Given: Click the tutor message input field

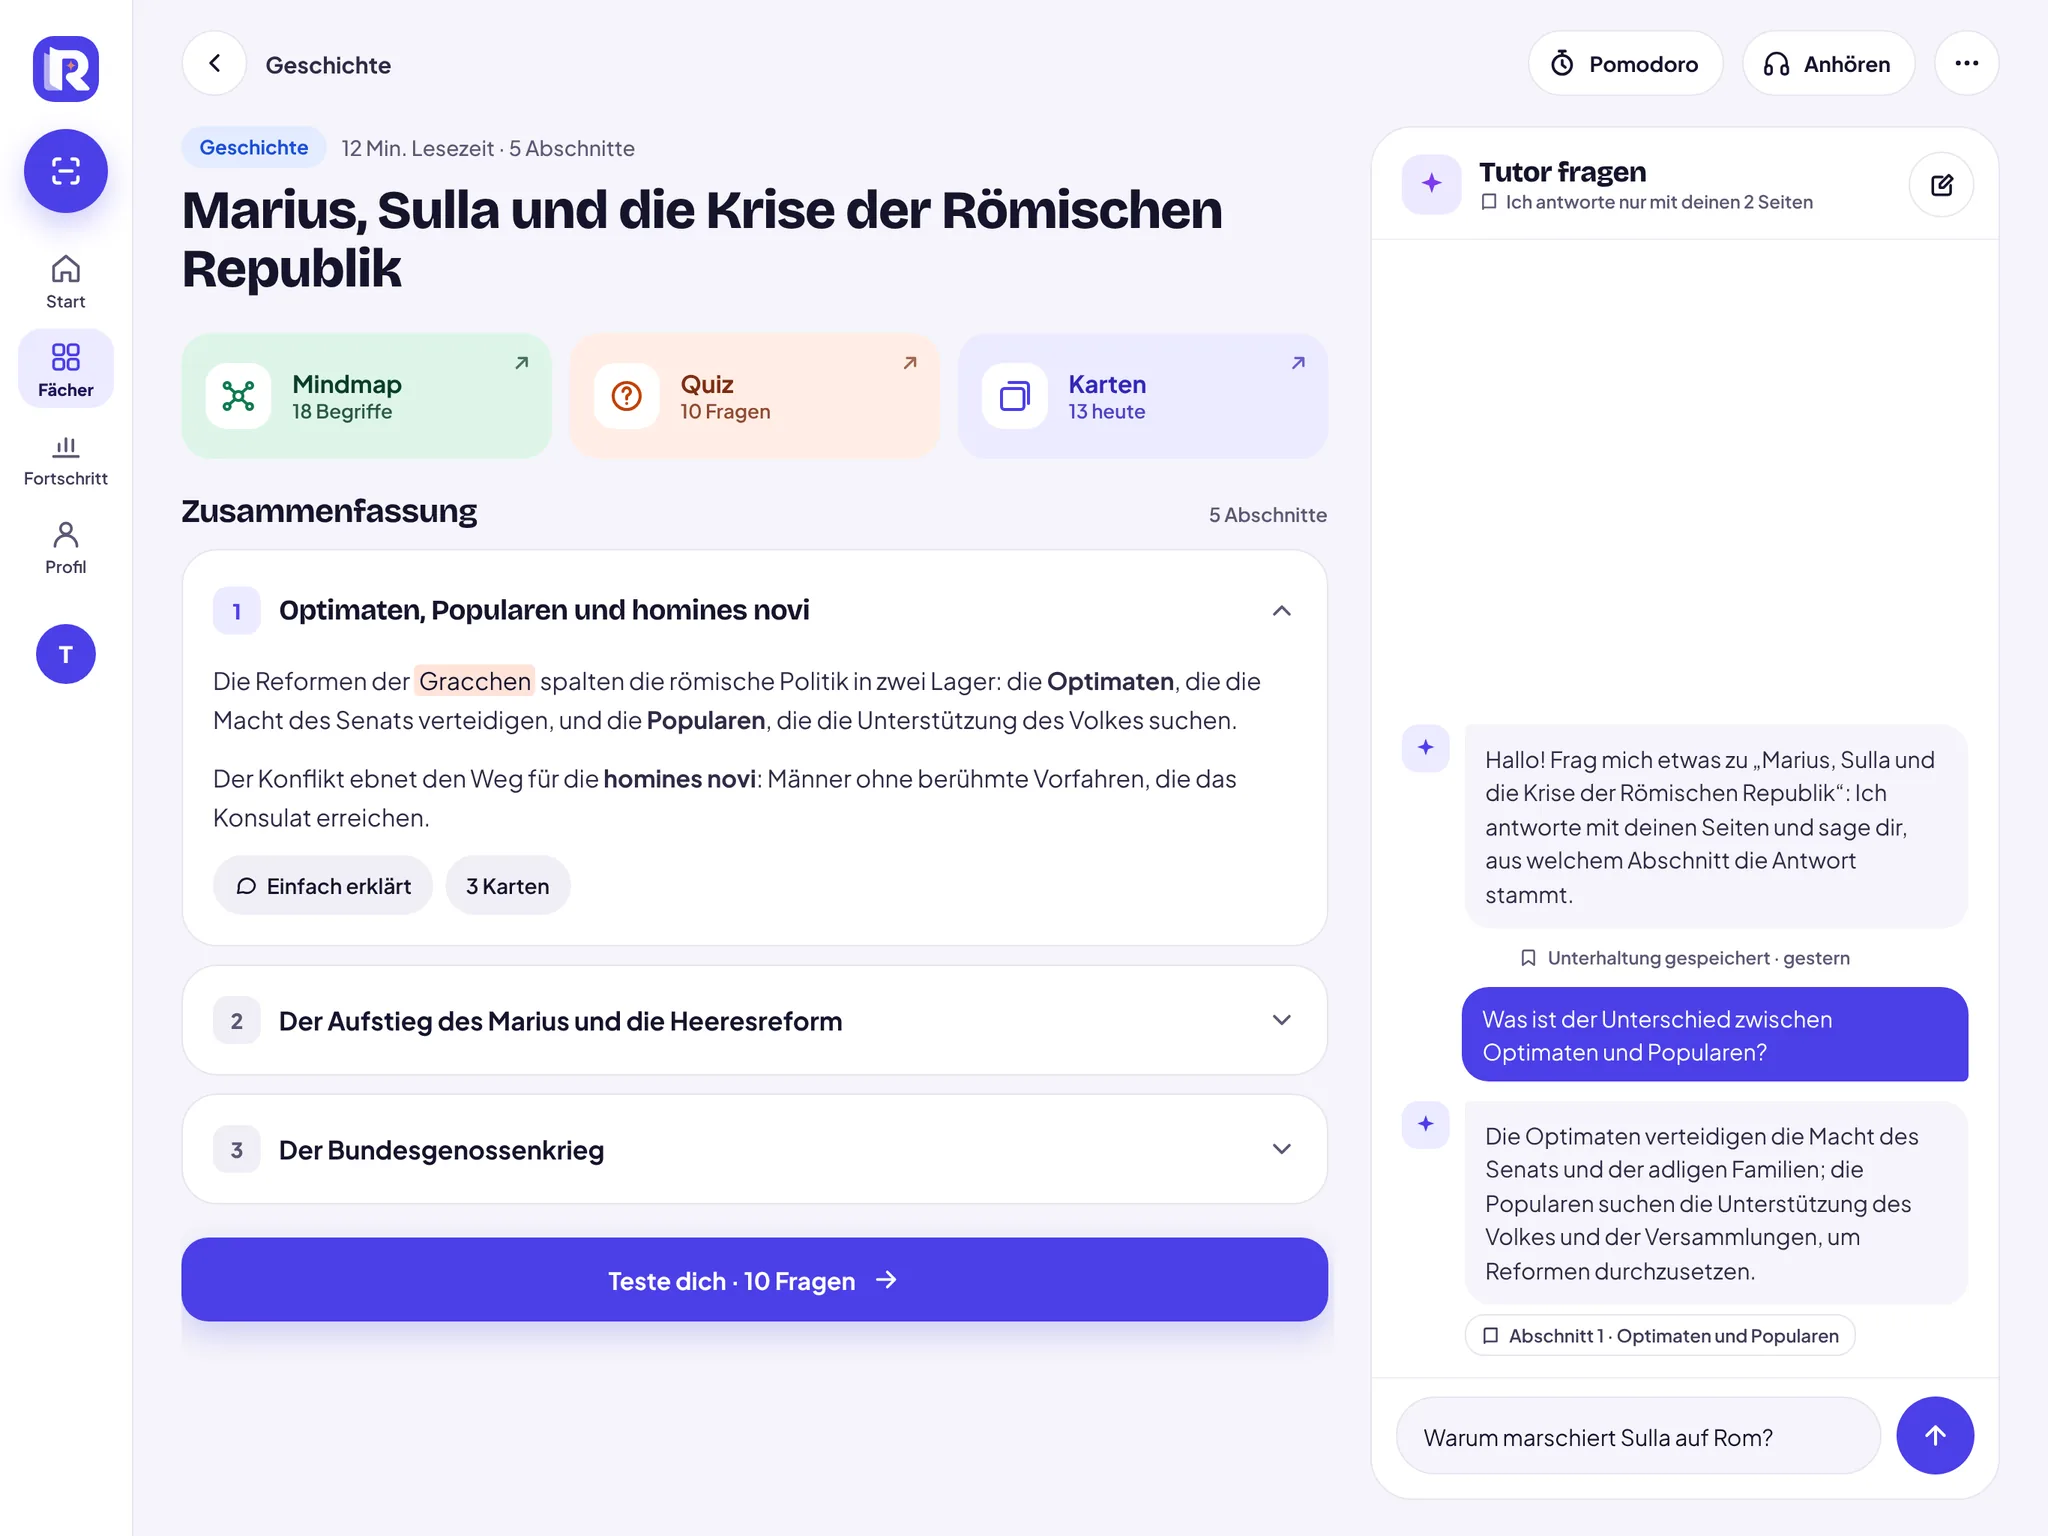Looking at the screenshot, I should (1638, 1437).
